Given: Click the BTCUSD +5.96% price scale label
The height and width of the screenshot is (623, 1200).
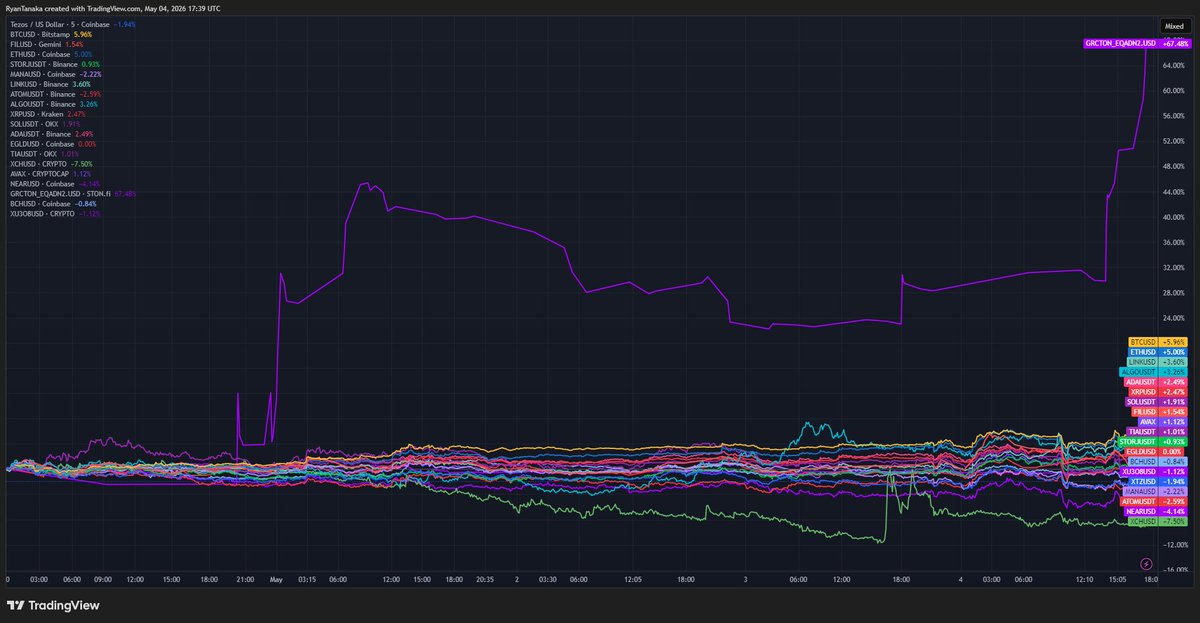Looking at the screenshot, I should coord(1159,342).
